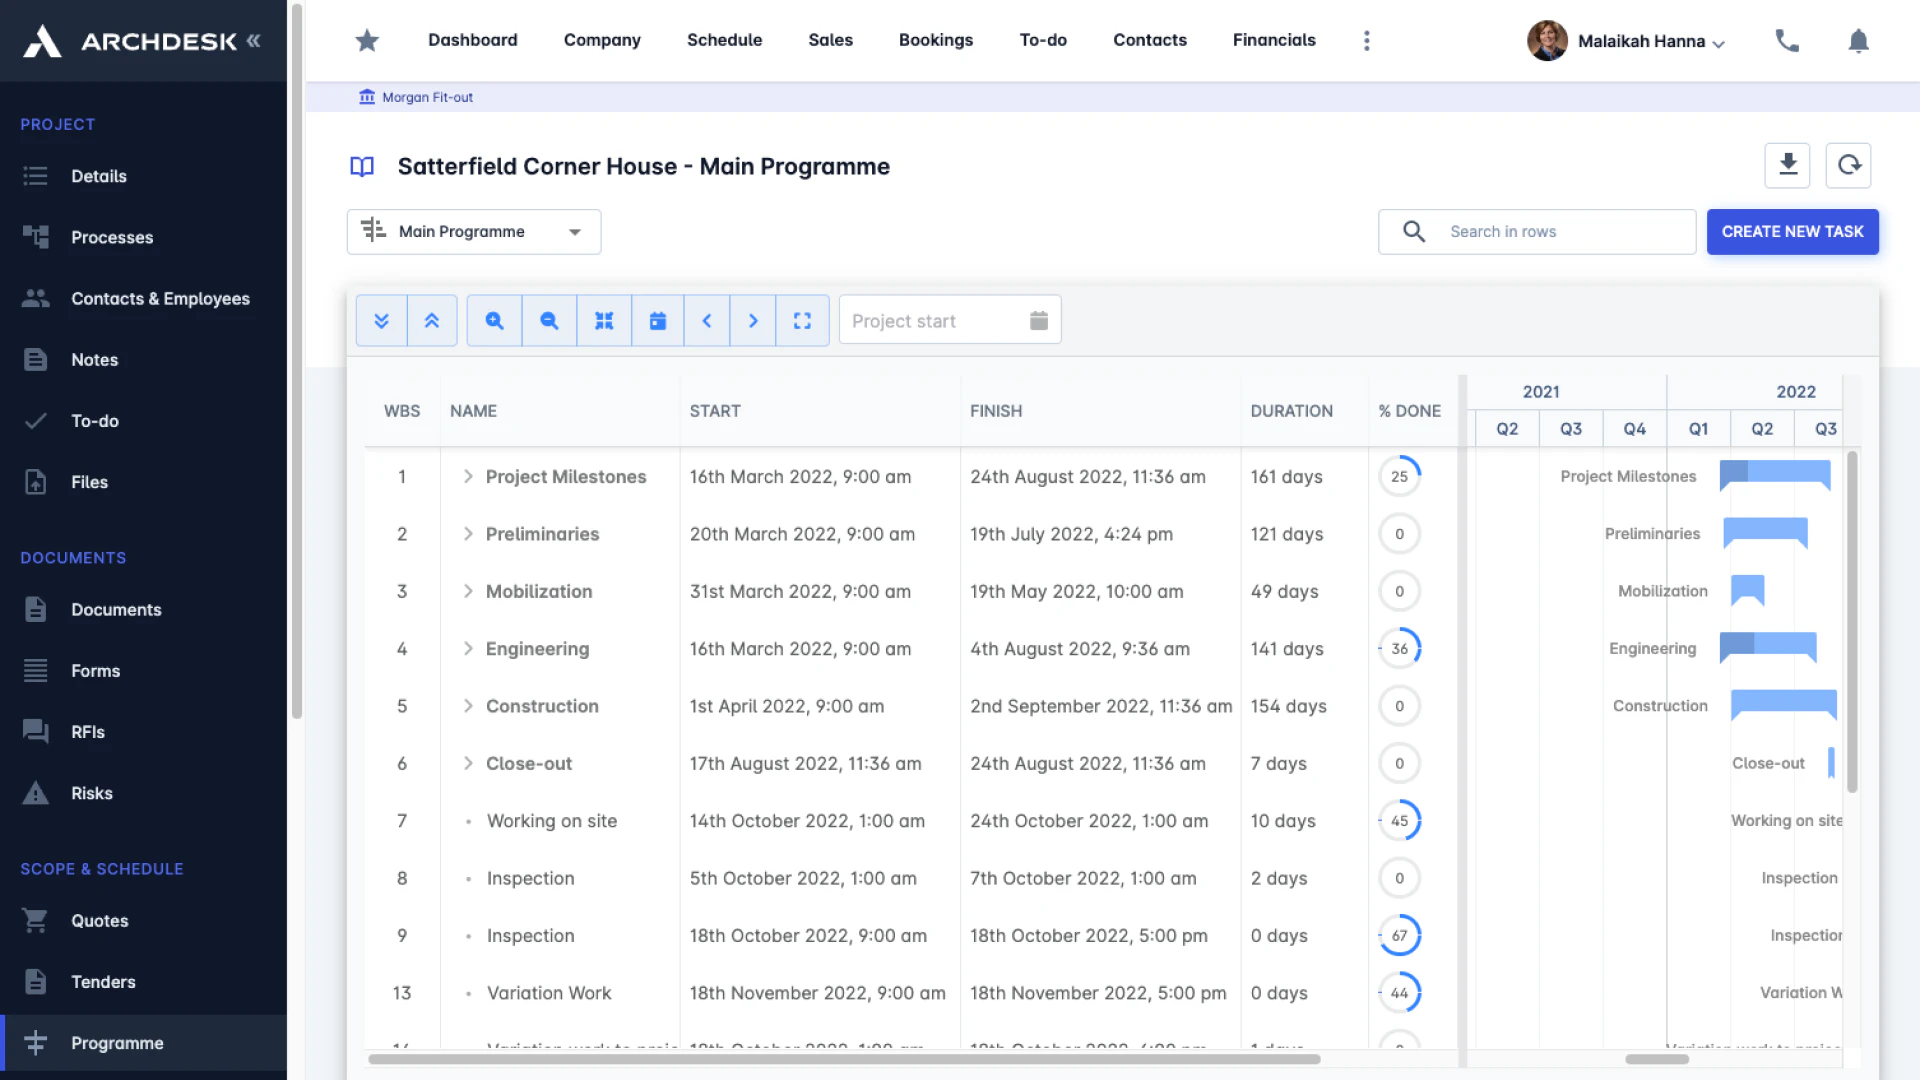Select the Zoom in tool on the Gantt toolbar
Image resolution: width=1920 pixels, height=1080 pixels.
[493, 320]
